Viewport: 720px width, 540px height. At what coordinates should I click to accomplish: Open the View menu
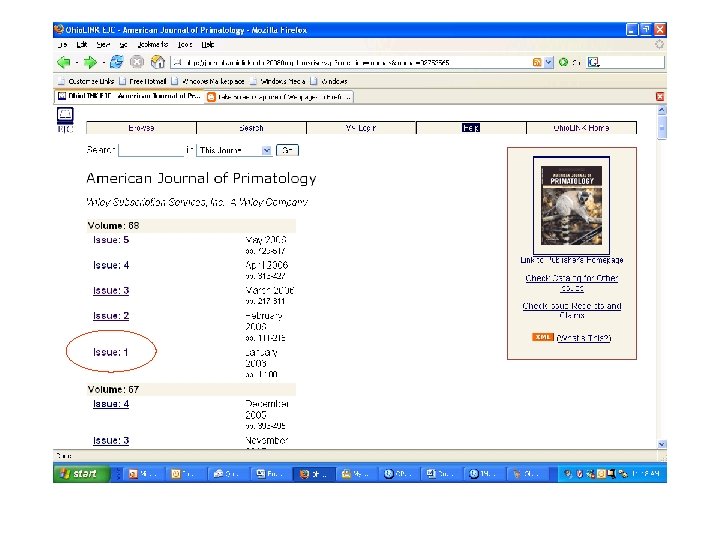pos(103,45)
